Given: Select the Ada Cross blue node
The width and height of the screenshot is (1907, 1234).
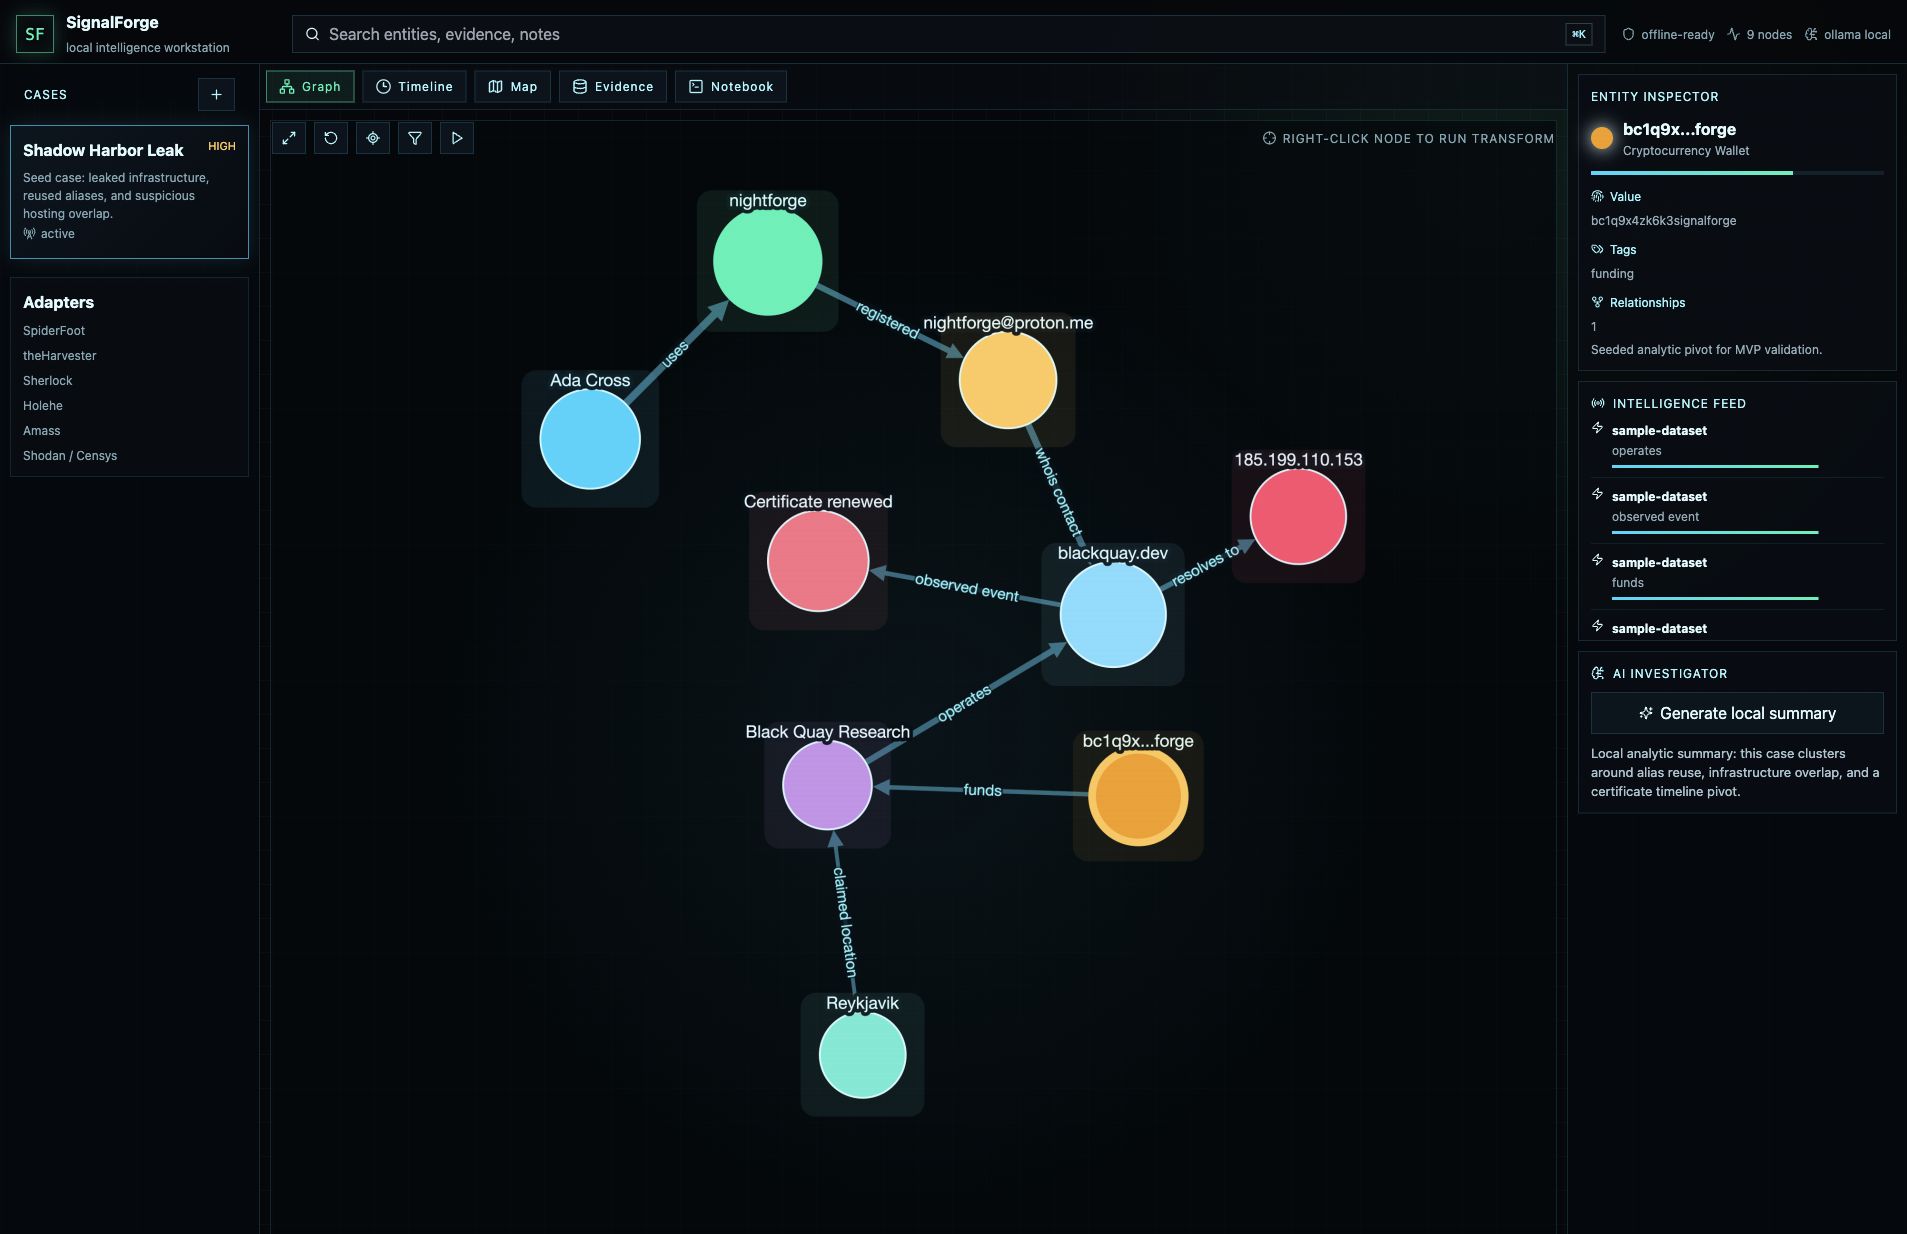Looking at the screenshot, I should pos(590,439).
